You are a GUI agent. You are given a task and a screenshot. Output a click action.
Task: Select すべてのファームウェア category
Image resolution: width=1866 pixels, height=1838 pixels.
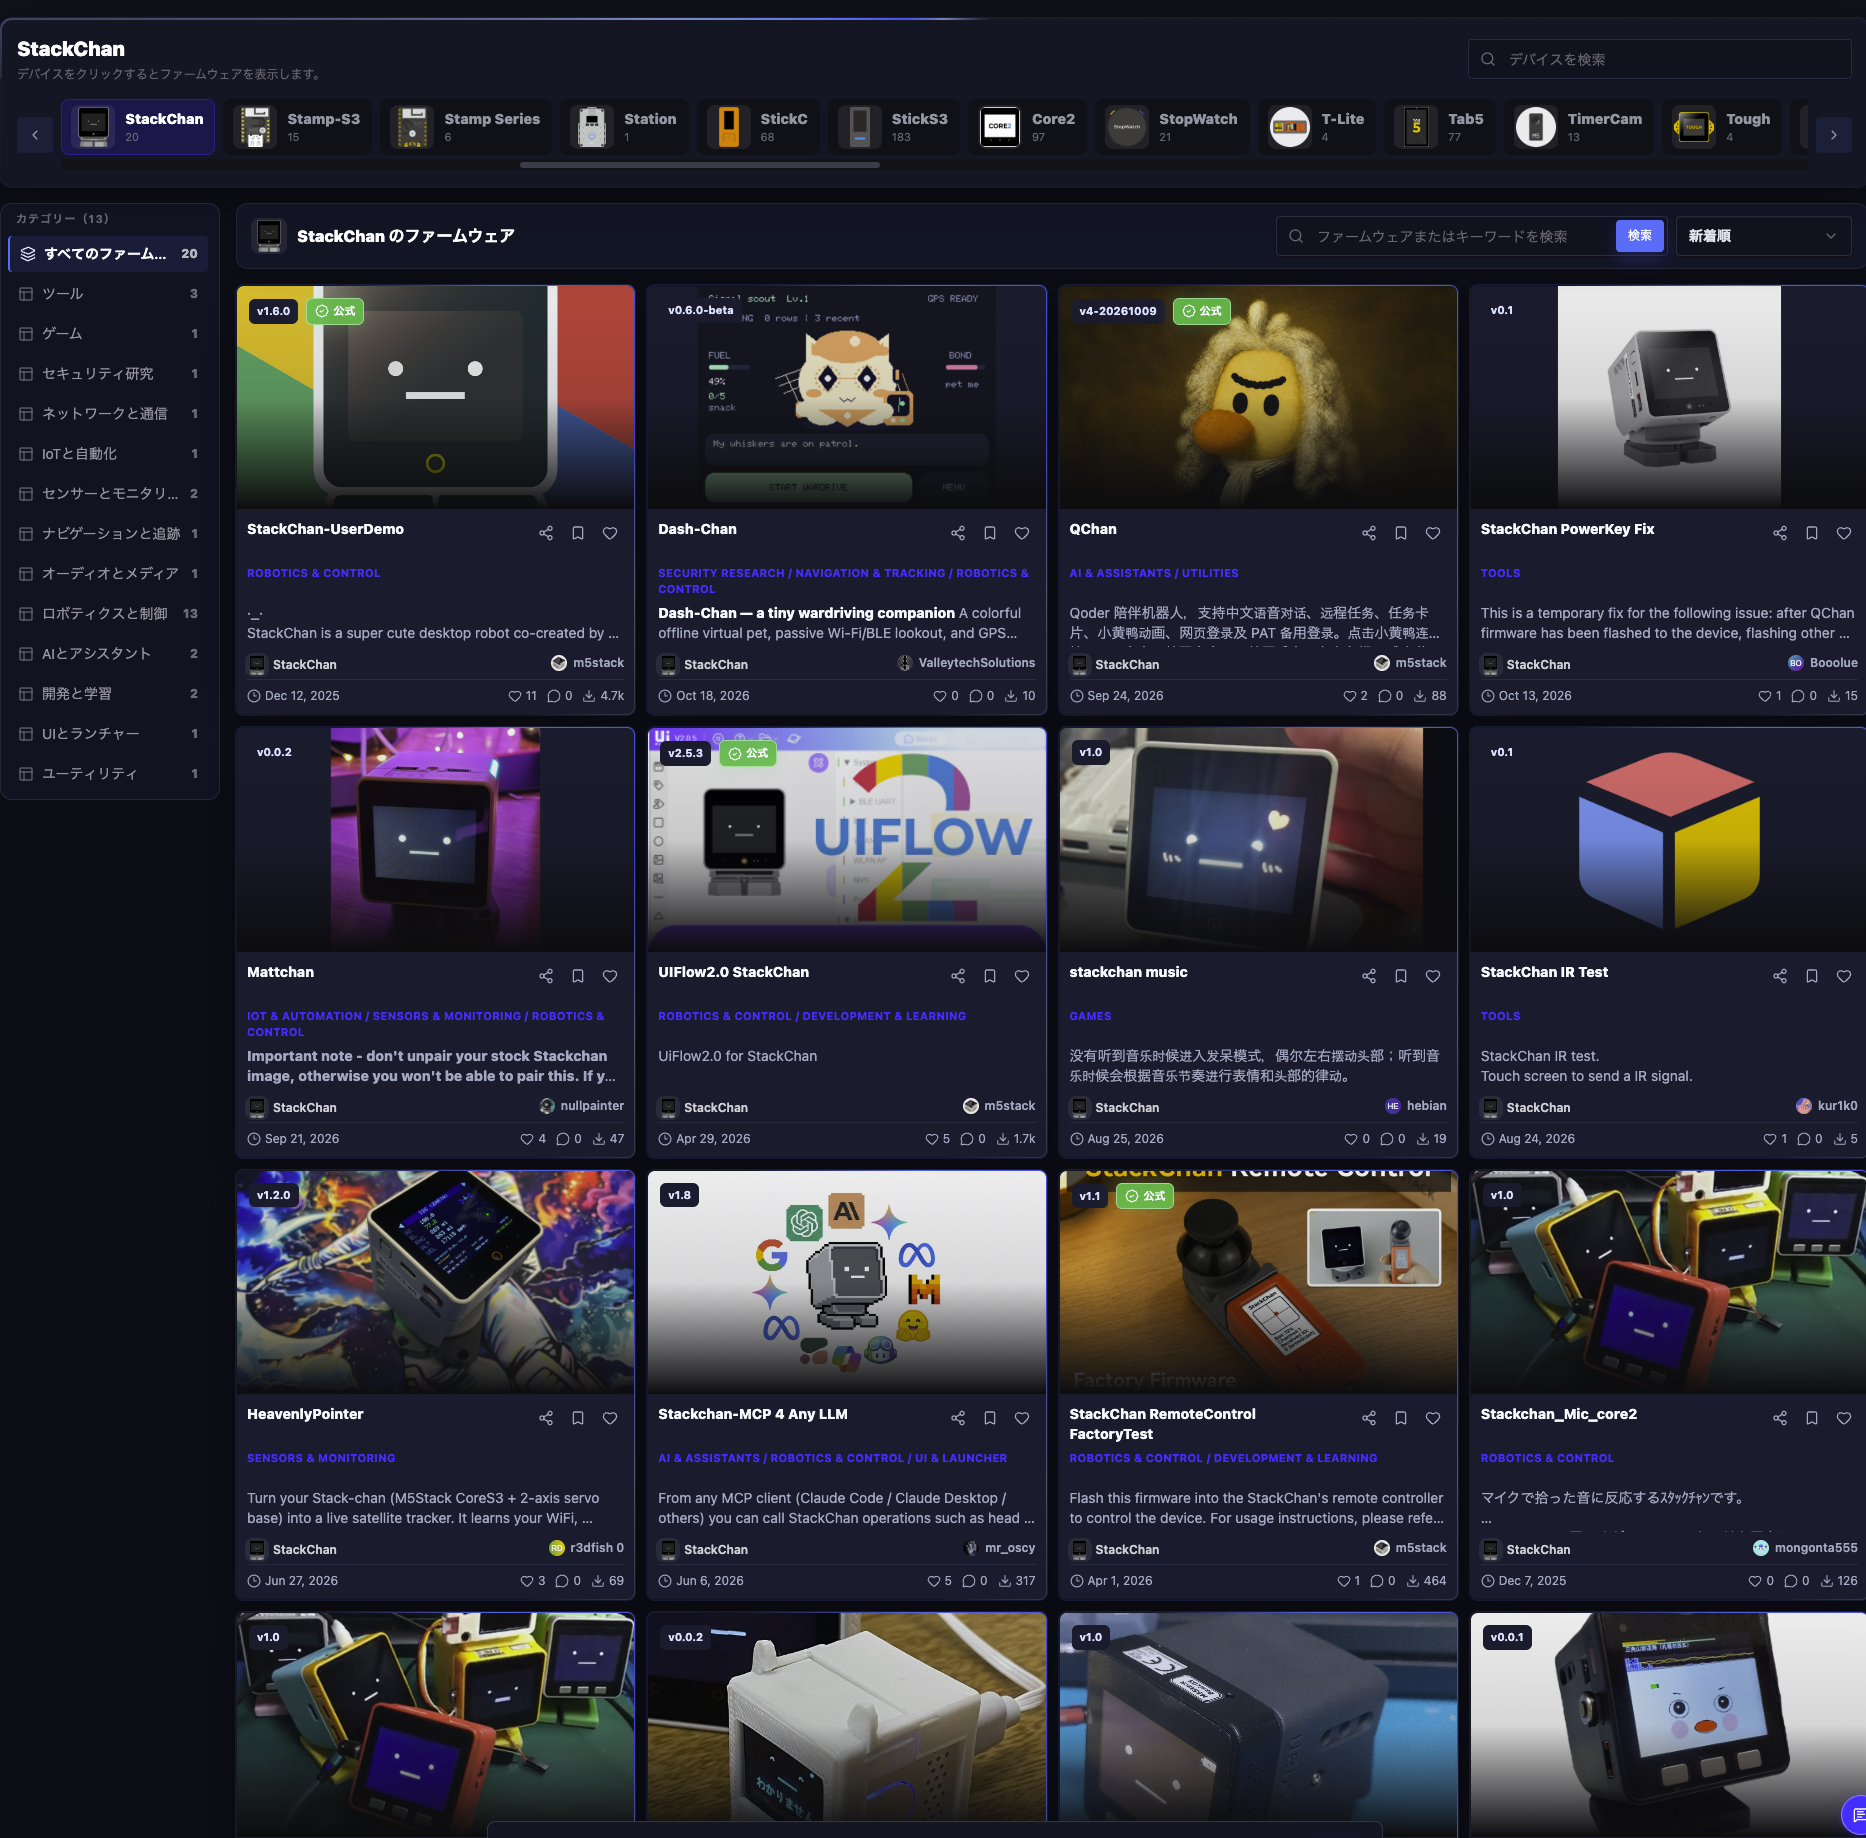[x=109, y=254]
